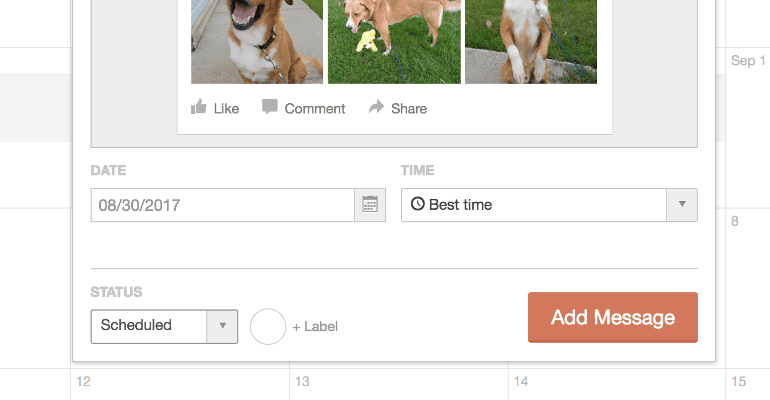The width and height of the screenshot is (770, 400).
Task: Click the thumbs-up Like icon
Action: [199, 107]
